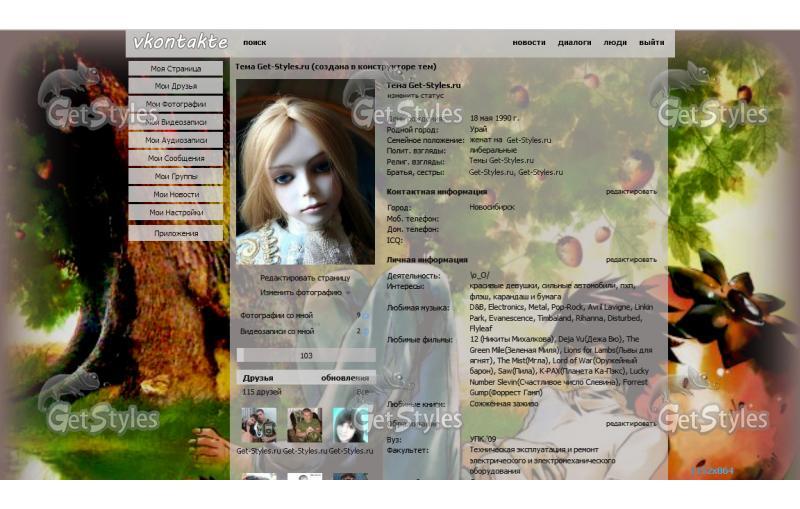Click the vkontakte logo
Screen dimensions: 800x509
[180, 42]
